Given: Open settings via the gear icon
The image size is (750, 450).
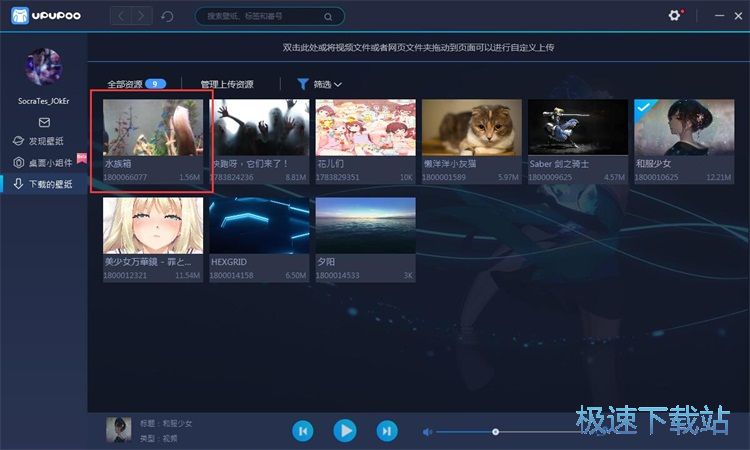Looking at the screenshot, I should (674, 16).
